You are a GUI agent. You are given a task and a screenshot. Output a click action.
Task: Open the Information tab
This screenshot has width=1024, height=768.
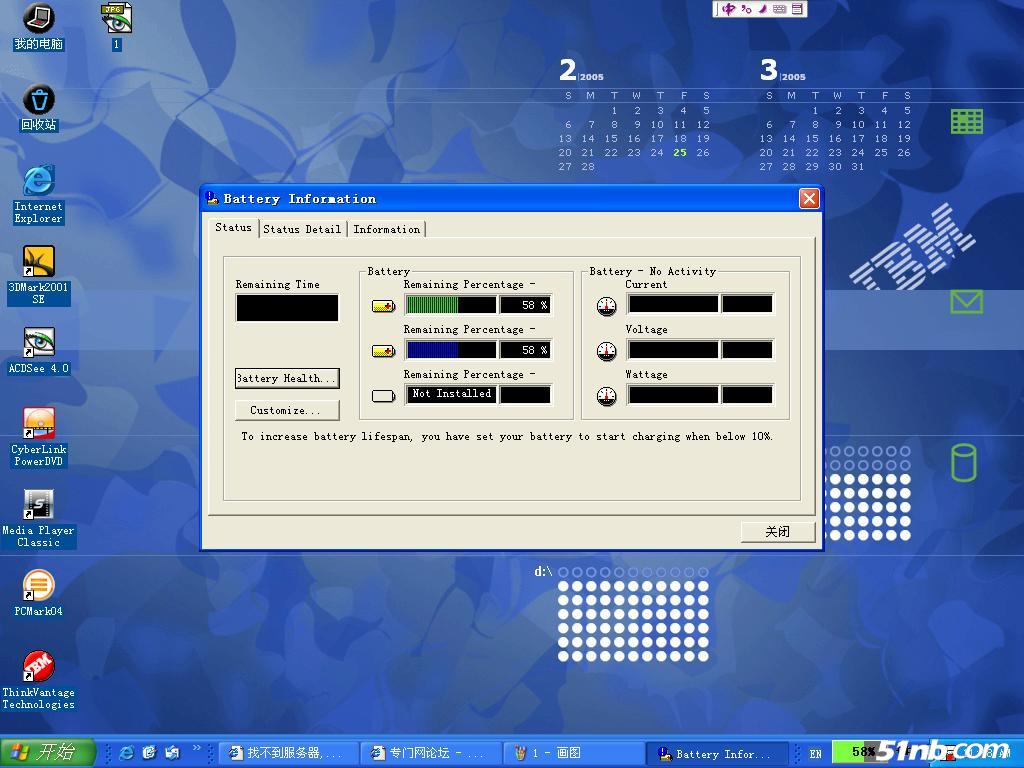(x=386, y=229)
